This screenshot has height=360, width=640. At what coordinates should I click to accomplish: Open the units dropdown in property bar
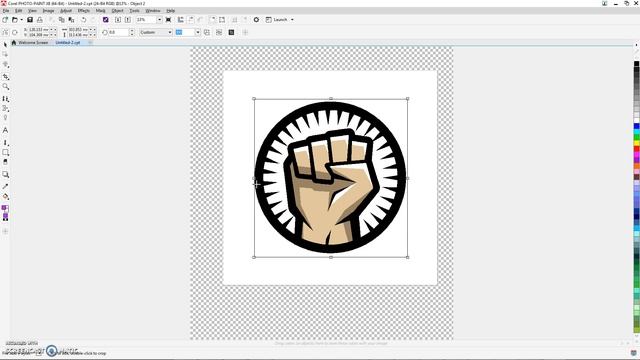click(198, 32)
